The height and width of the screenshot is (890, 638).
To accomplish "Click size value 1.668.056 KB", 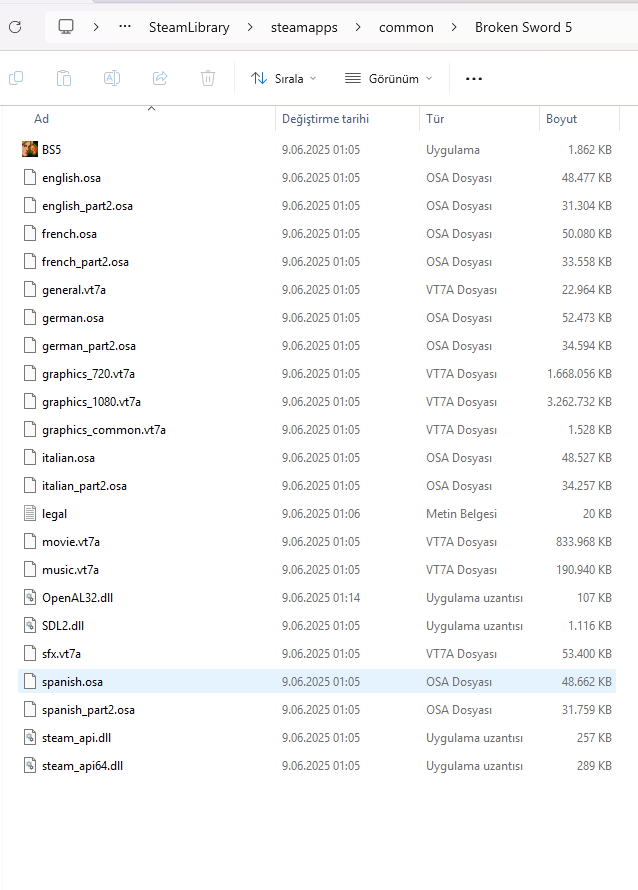I will (x=579, y=373).
